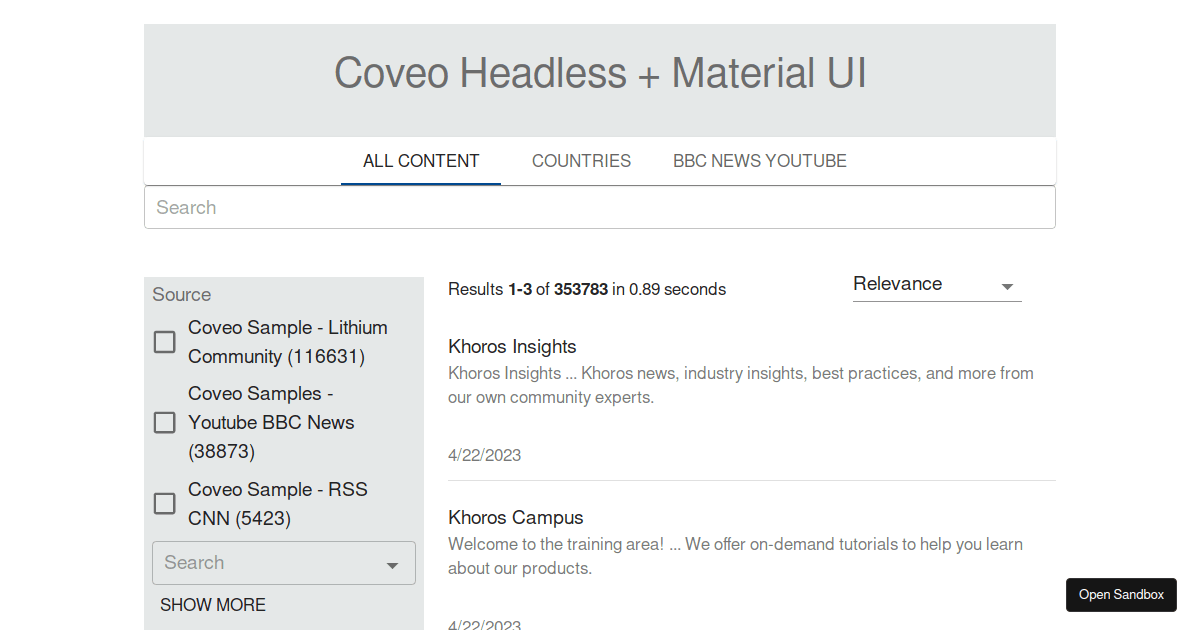Switch to the COUNTRIES tab

(581, 161)
